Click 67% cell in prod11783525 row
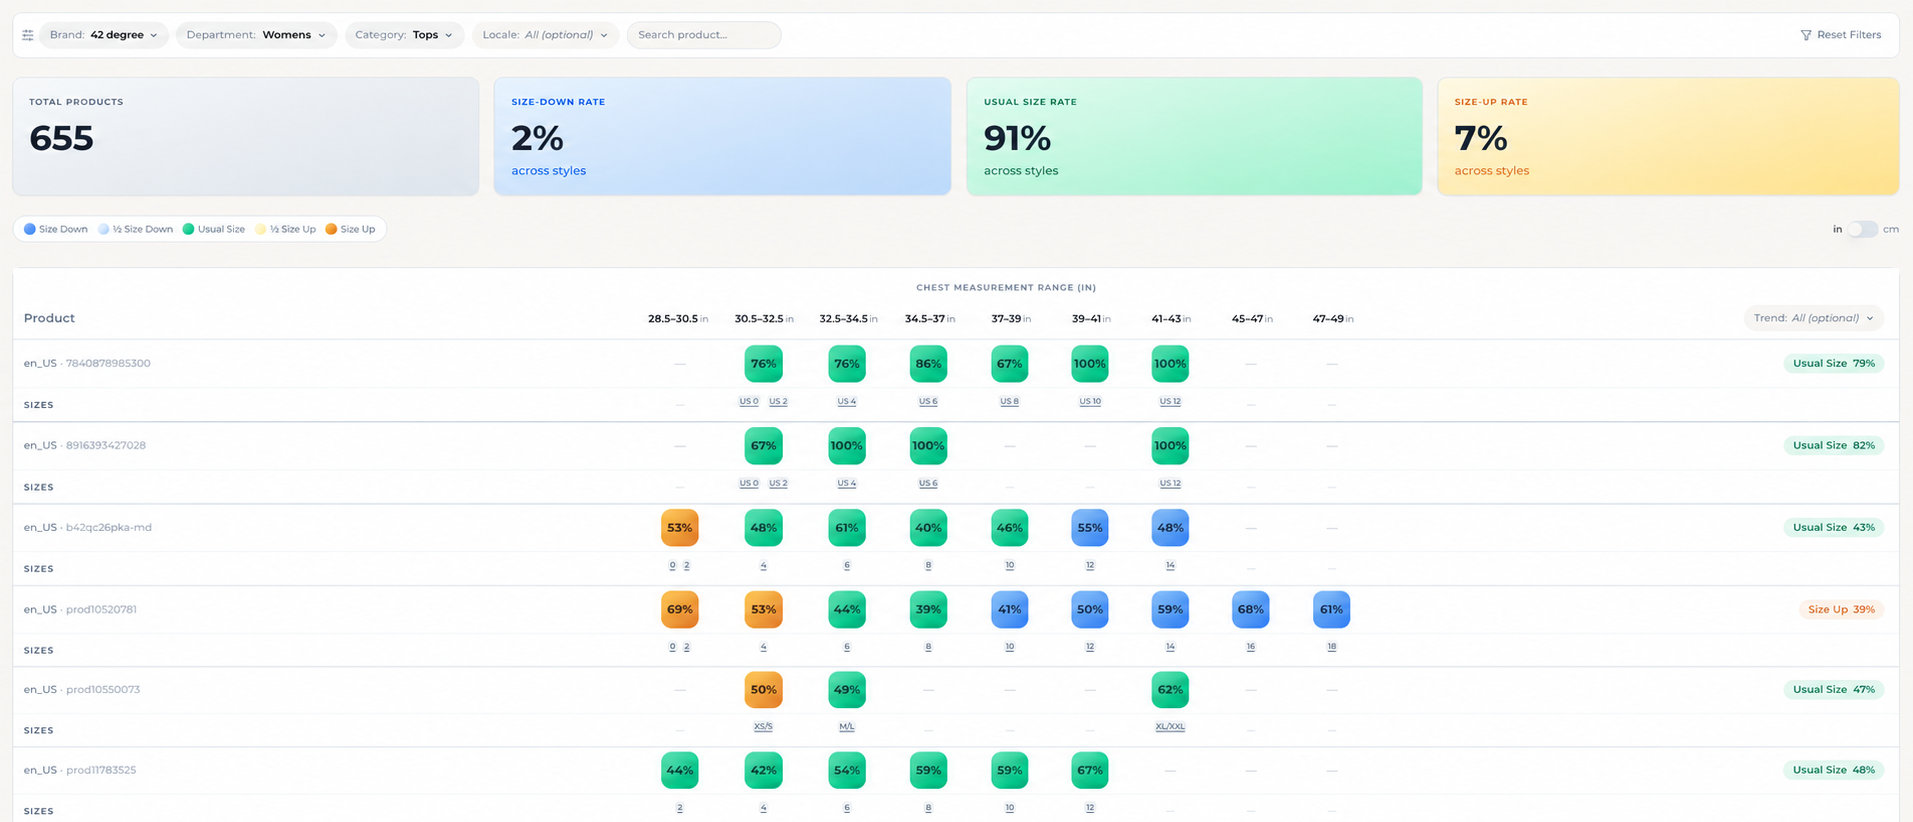 click(x=1090, y=771)
